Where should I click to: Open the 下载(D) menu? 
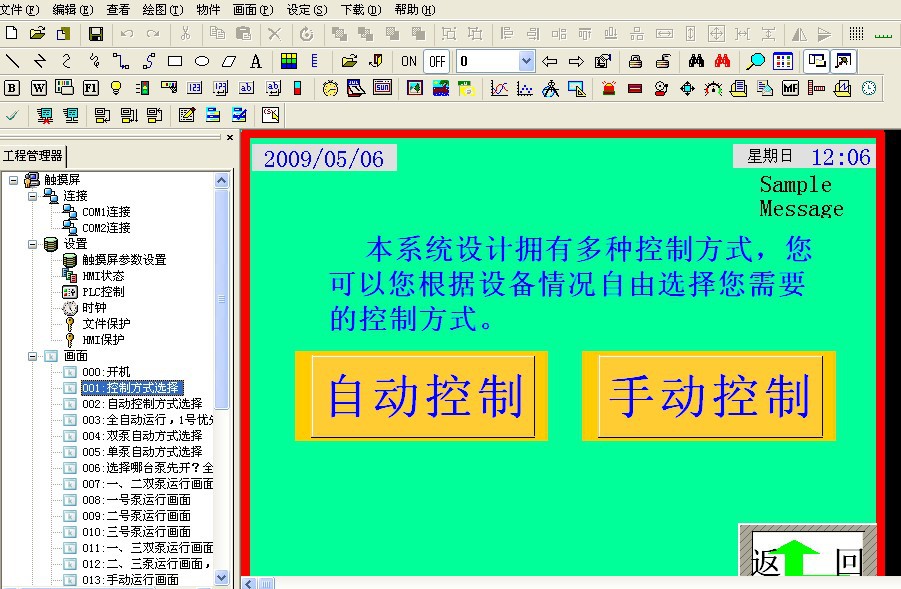point(360,9)
